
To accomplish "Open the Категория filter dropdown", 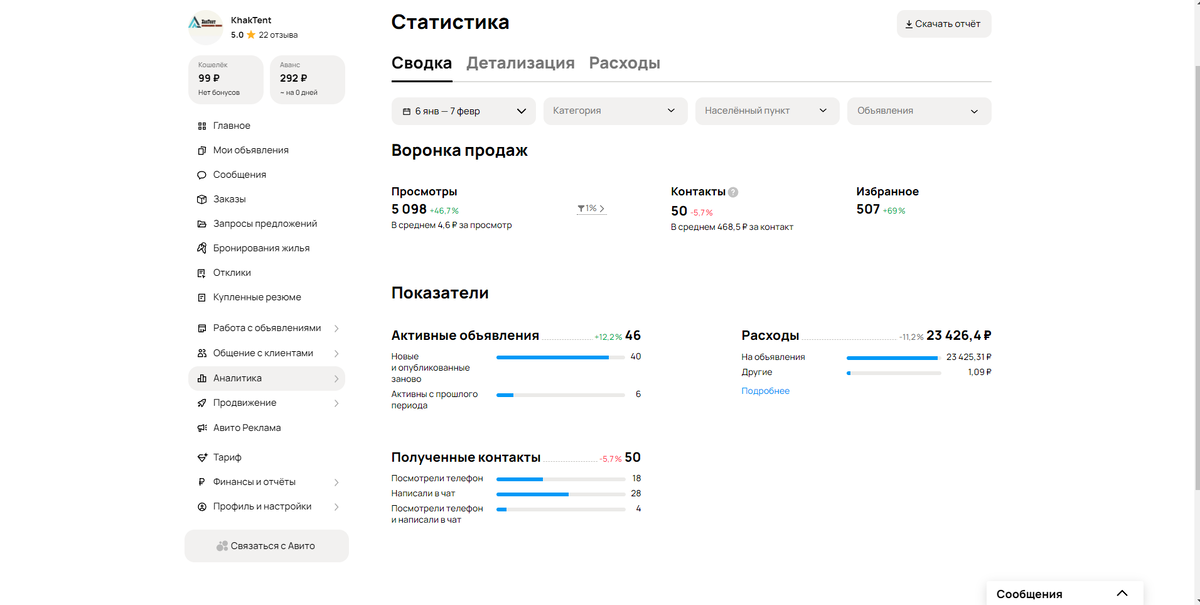I will click(614, 111).
